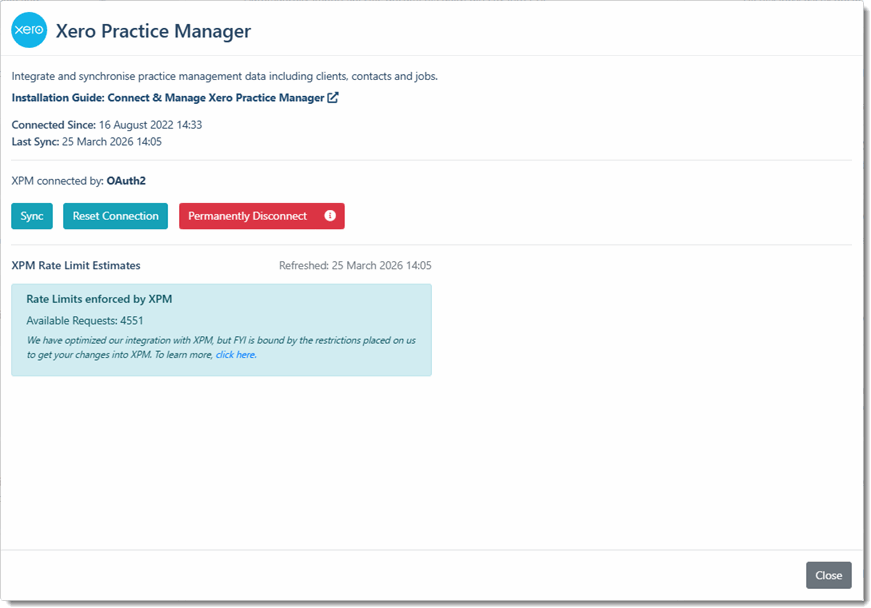Open the external link icon beside Installation Guide

click(x=333, y=98)
